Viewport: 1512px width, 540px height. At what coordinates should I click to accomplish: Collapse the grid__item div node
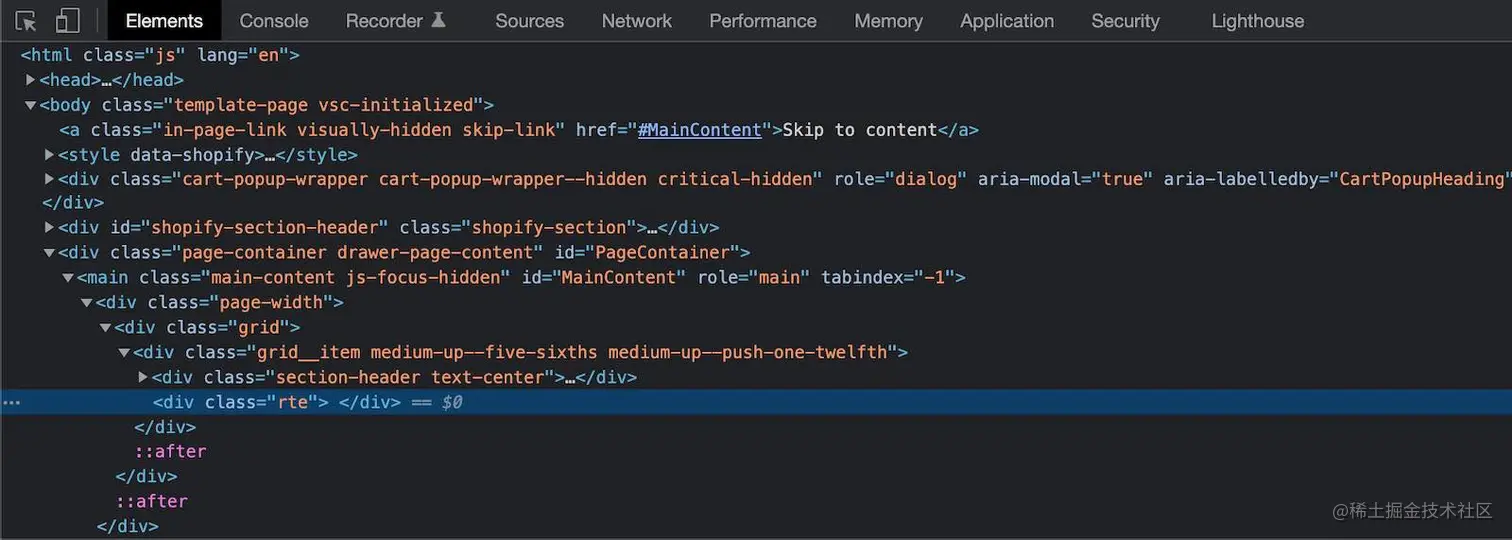125,352
